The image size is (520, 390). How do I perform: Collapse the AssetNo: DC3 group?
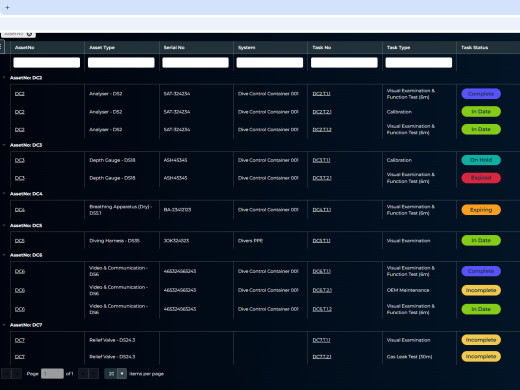(x=4, y=145)
